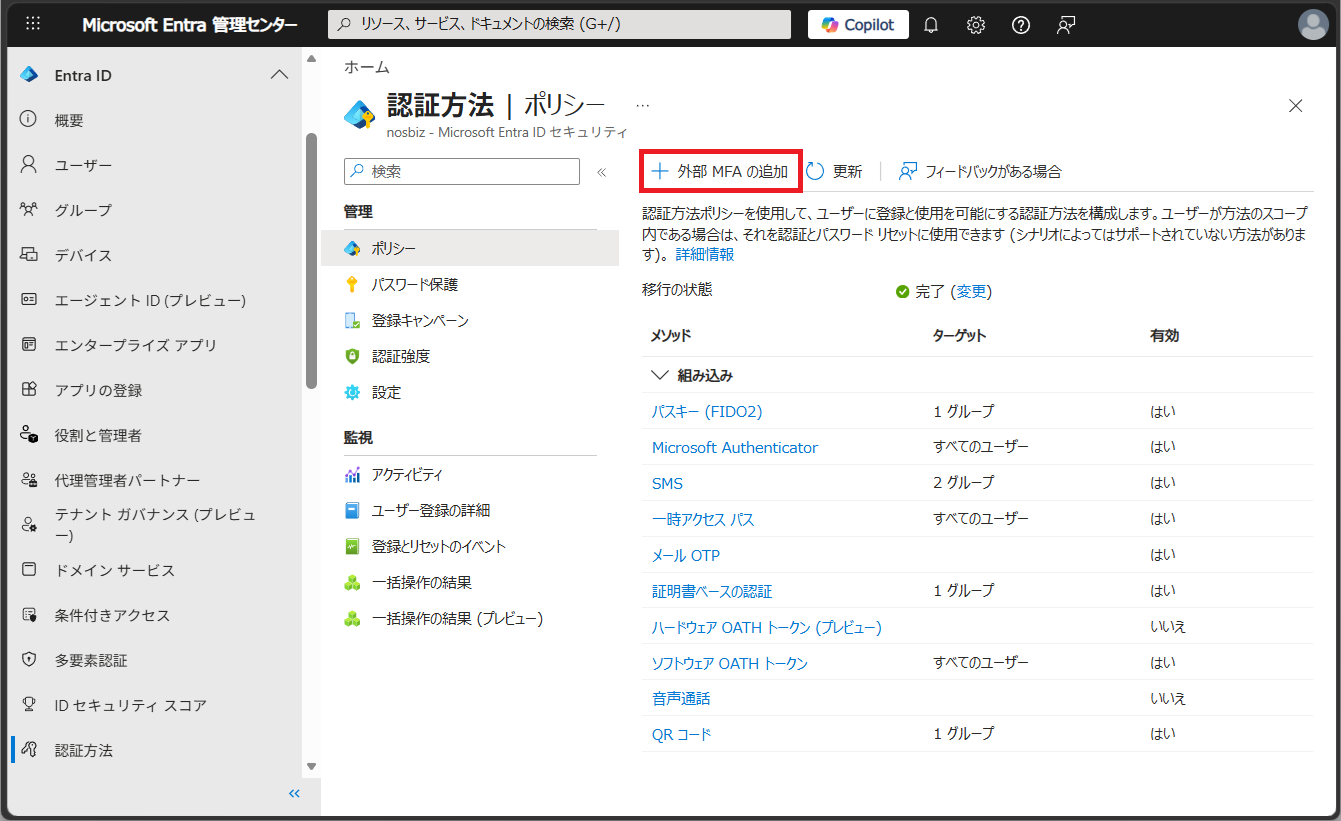1341x821 pixels.
Task: Collapse the left navigation with double chevron
Action: (x=294, y=793)
